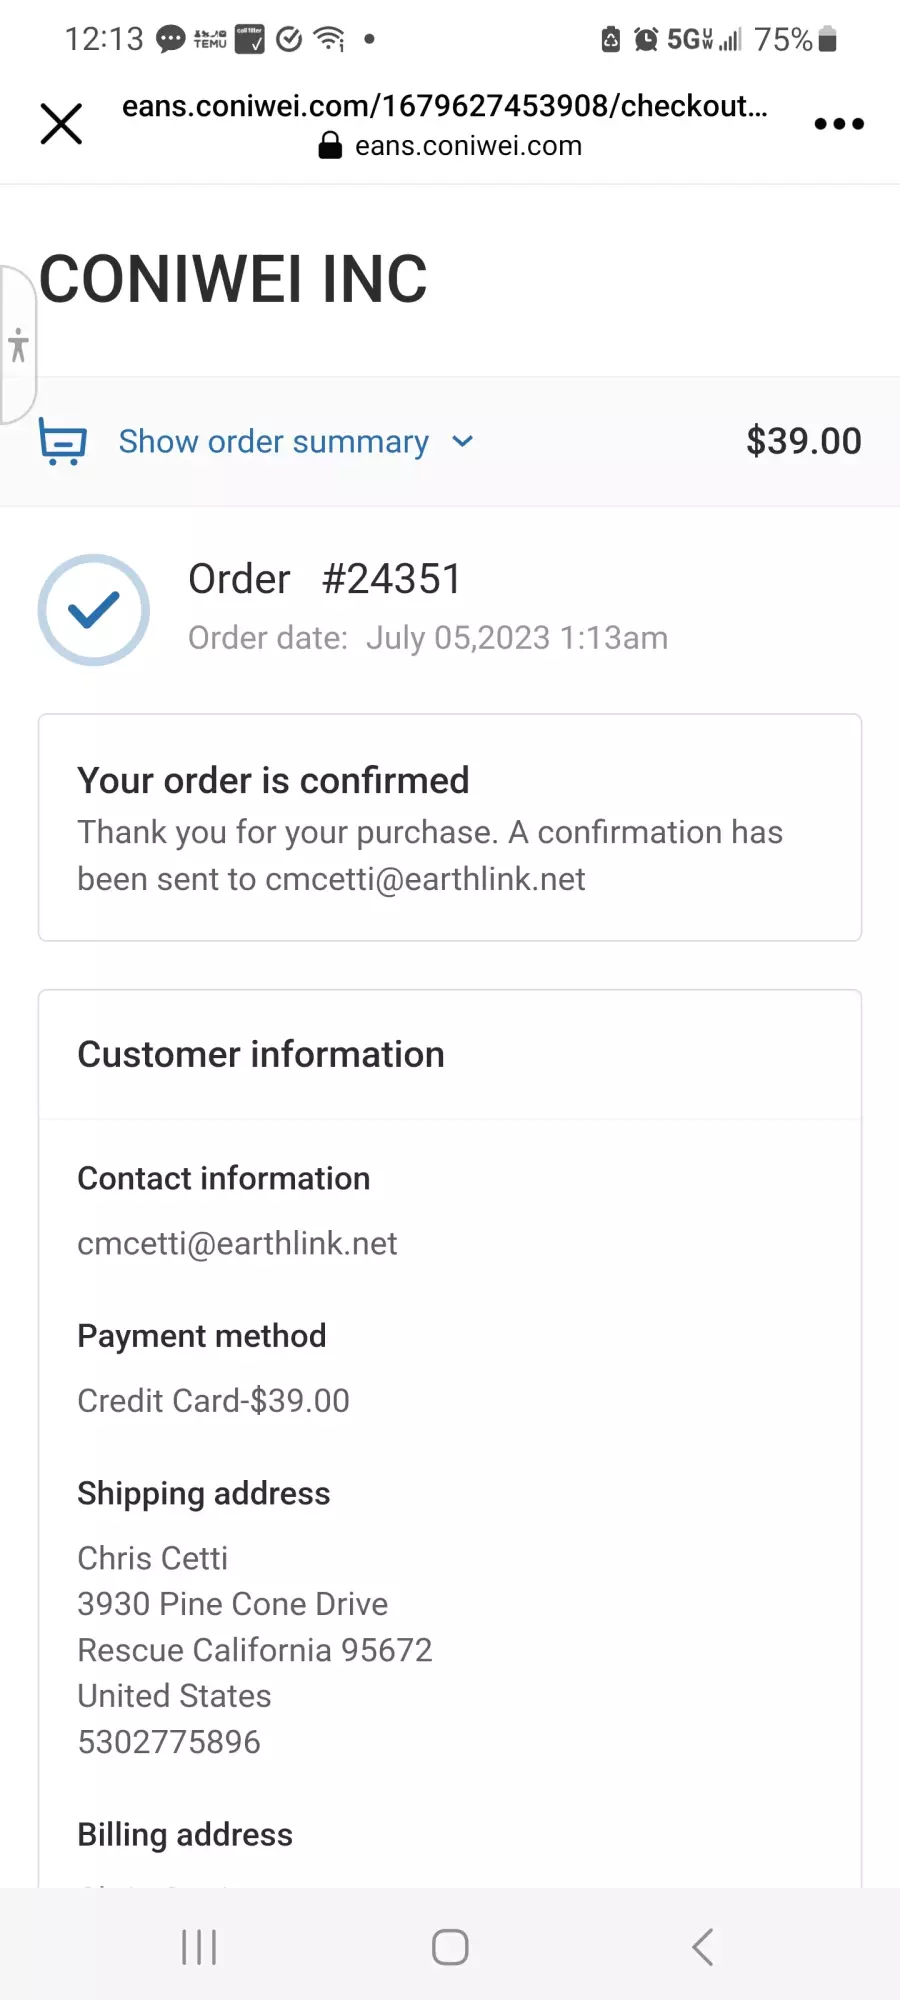Tap cmcetti@earthlink.net under Contact information
Viewport: 900px width, 2000px height.
coord(238,1243)
